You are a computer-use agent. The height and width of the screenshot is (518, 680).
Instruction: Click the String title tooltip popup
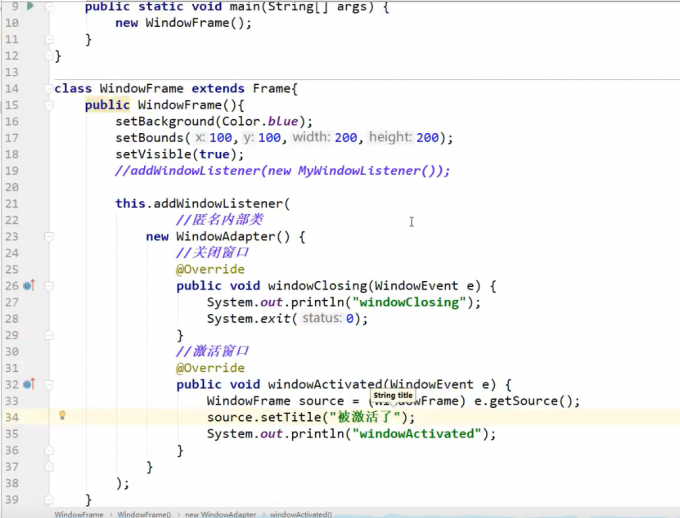coord(392,396)
